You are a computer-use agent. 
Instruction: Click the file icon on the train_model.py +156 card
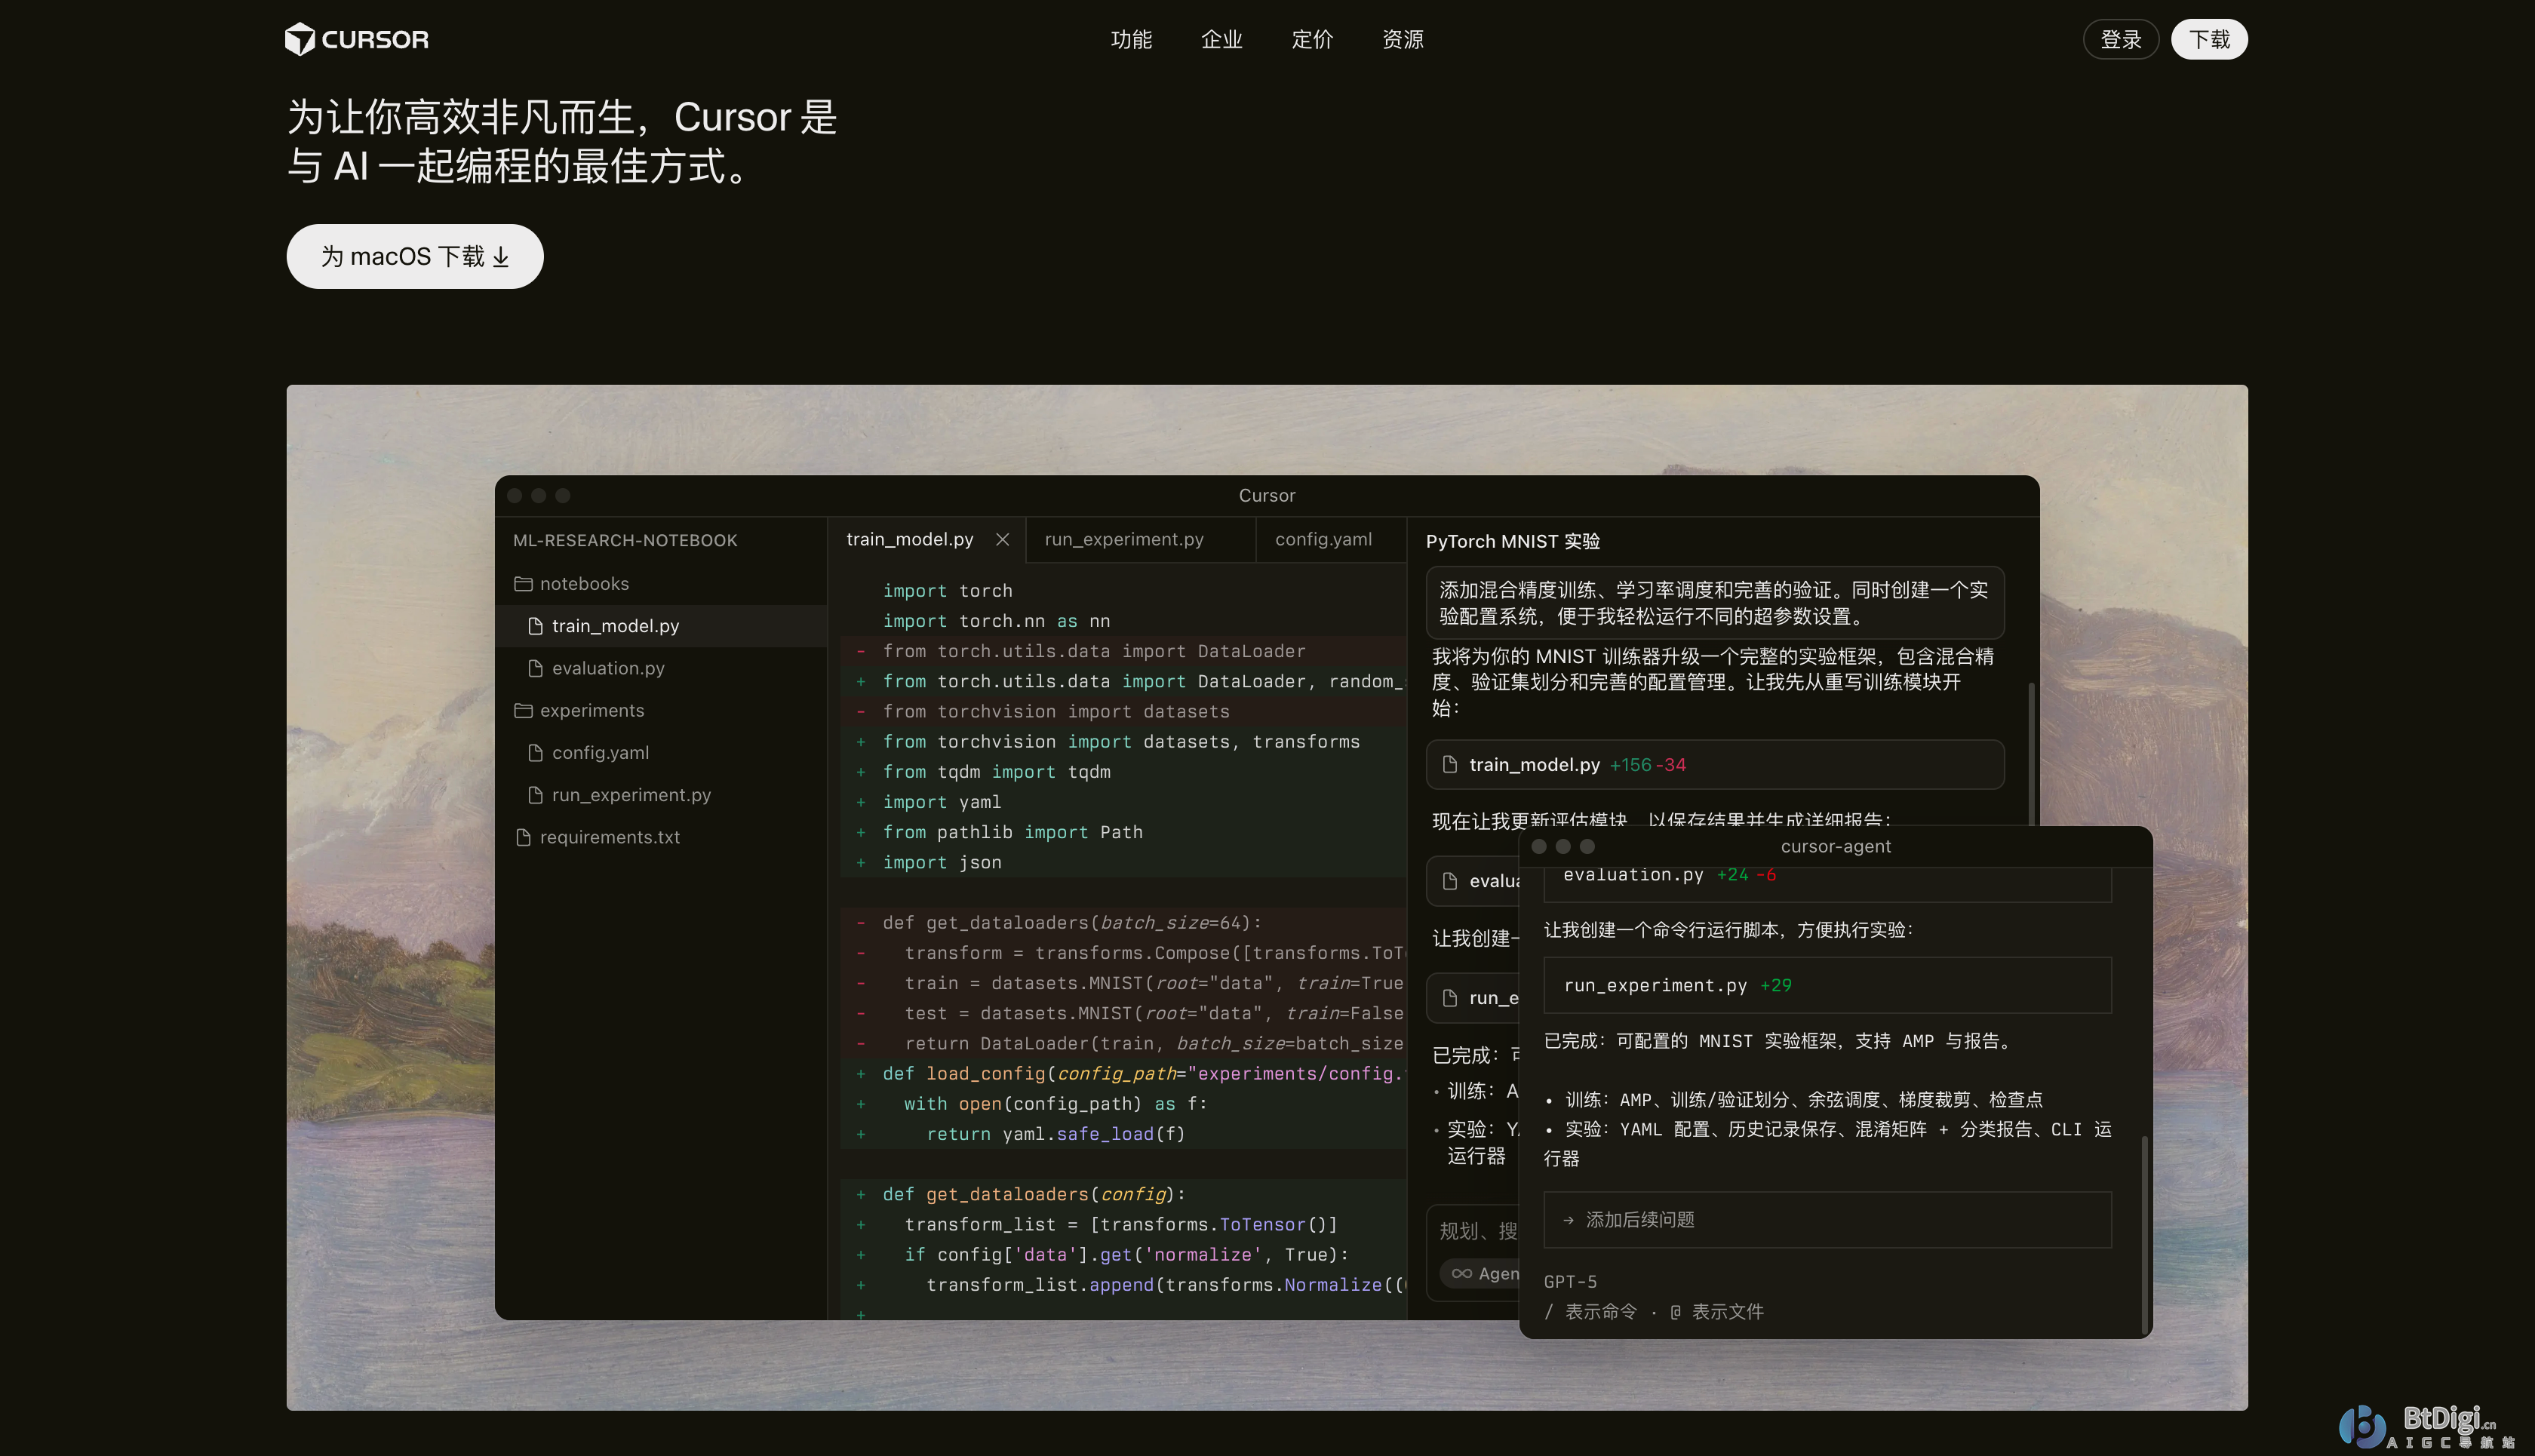(1450, 764)
